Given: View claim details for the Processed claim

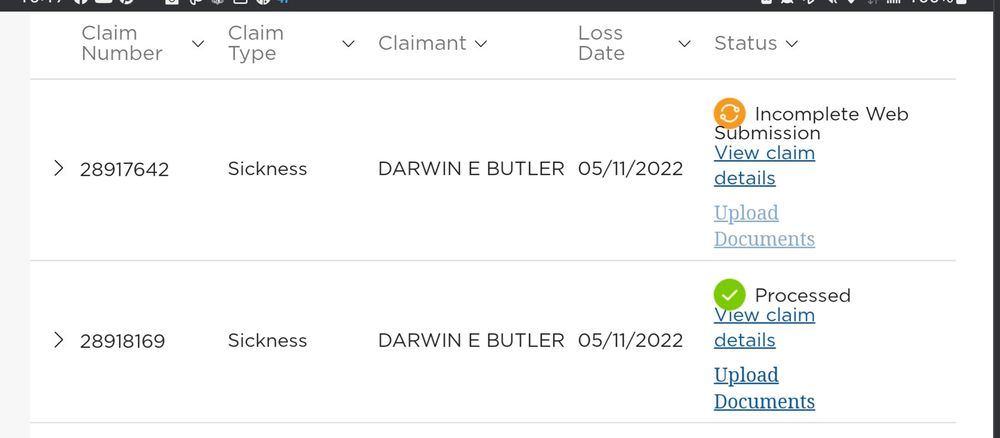Looking at the screenshot, I should tap(764, 328).
